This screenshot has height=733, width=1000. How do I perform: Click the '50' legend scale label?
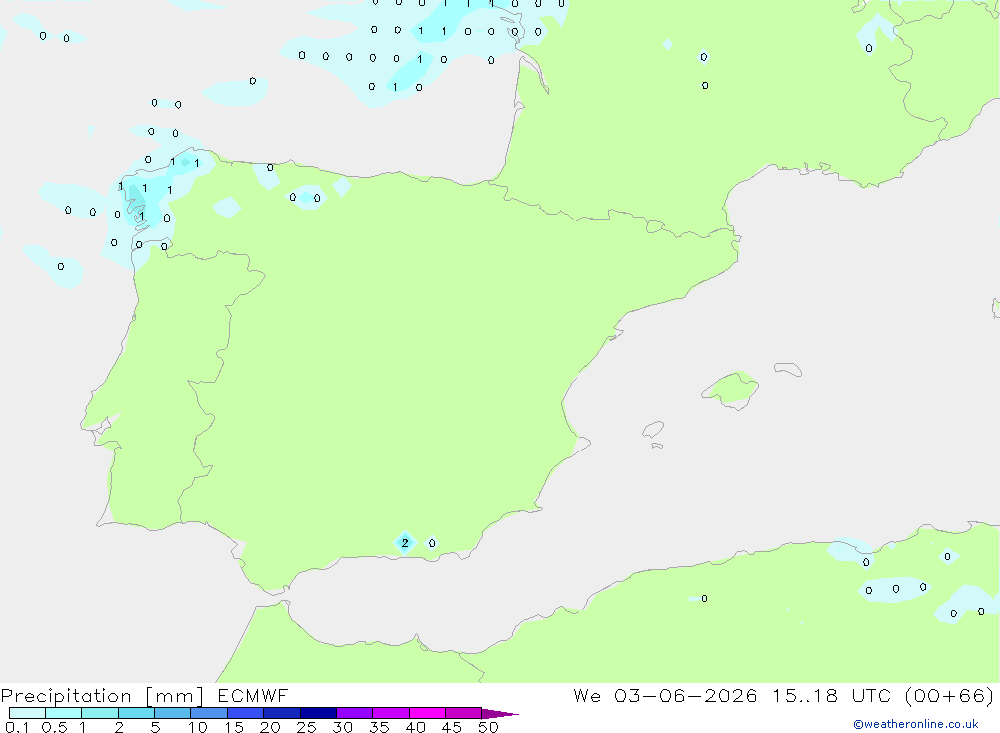488,727
